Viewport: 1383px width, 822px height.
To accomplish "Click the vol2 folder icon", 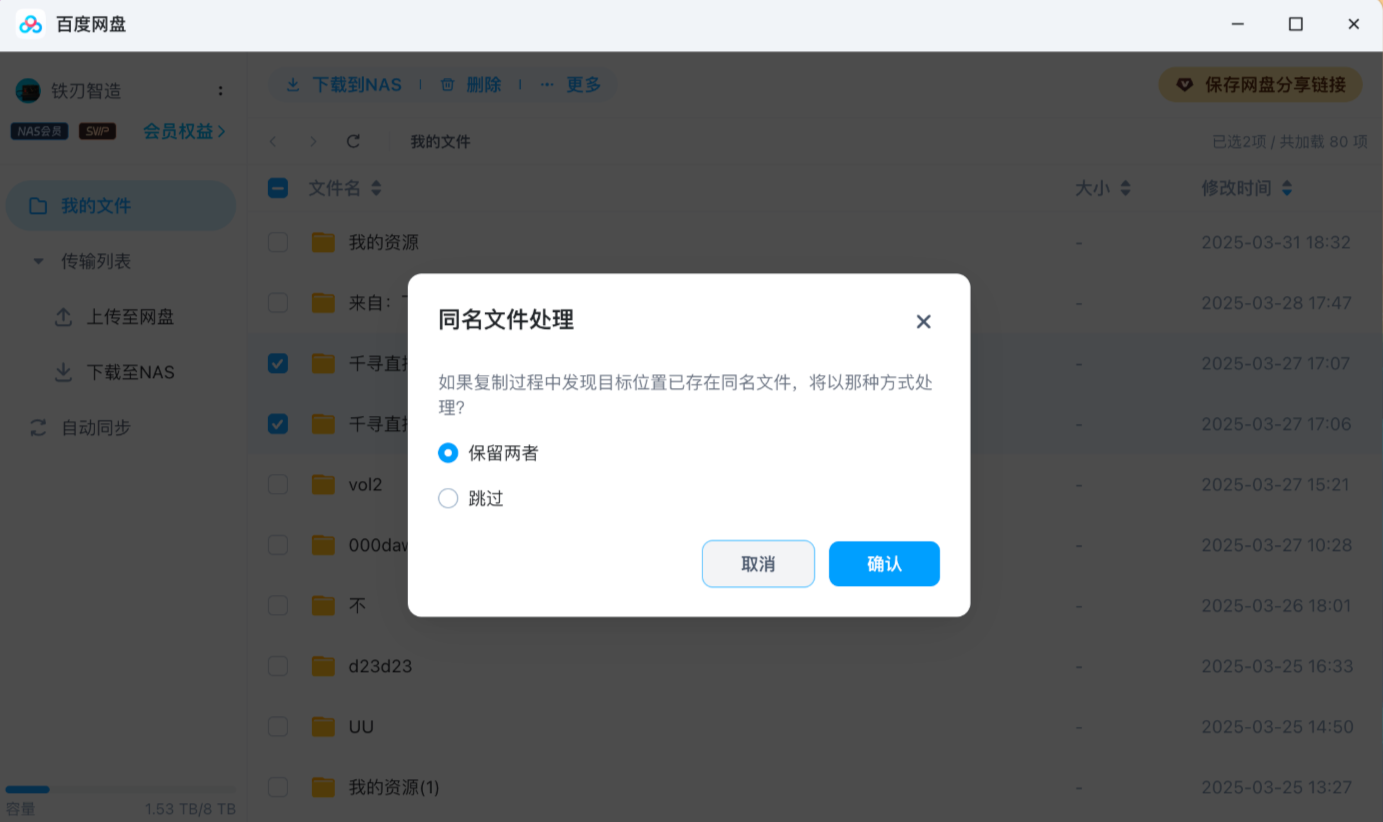I will point(323,484).
